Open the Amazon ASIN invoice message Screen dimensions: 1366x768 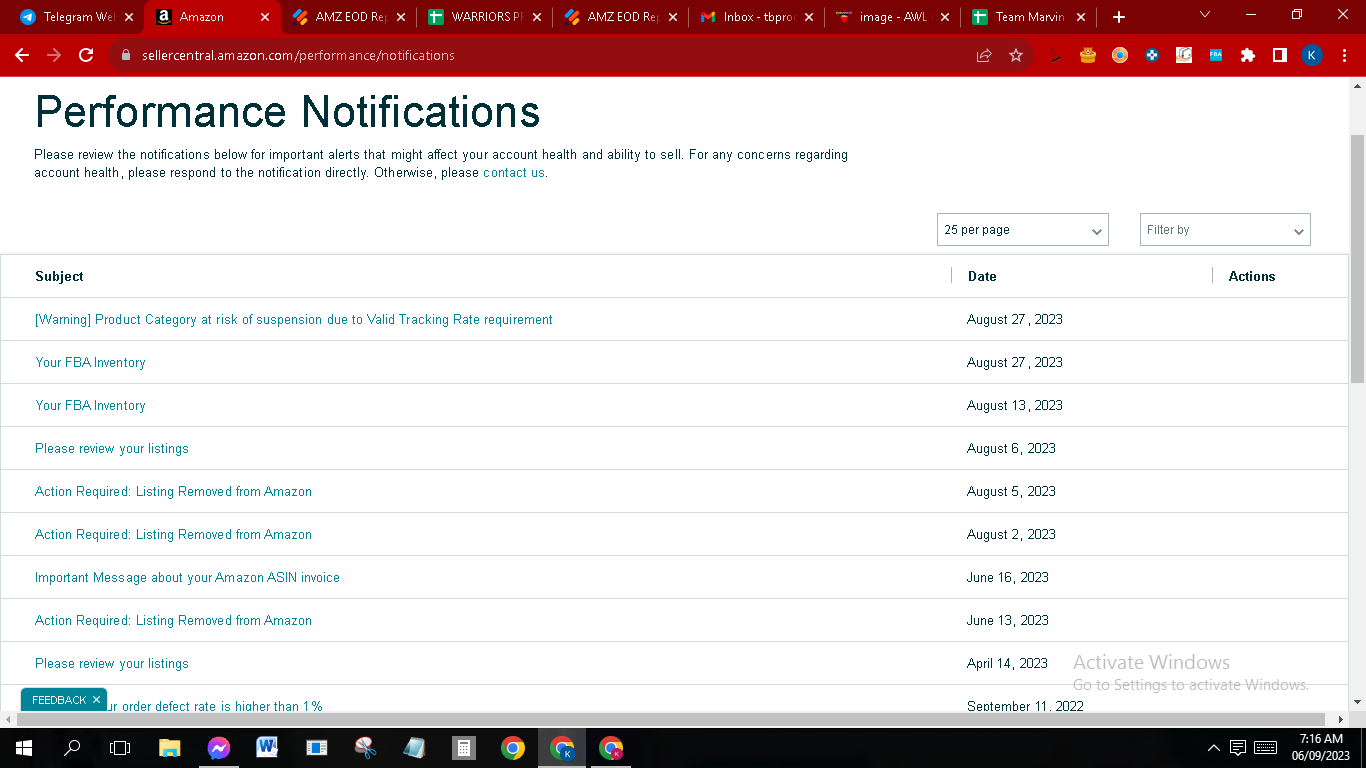click(x=187, y=578)
